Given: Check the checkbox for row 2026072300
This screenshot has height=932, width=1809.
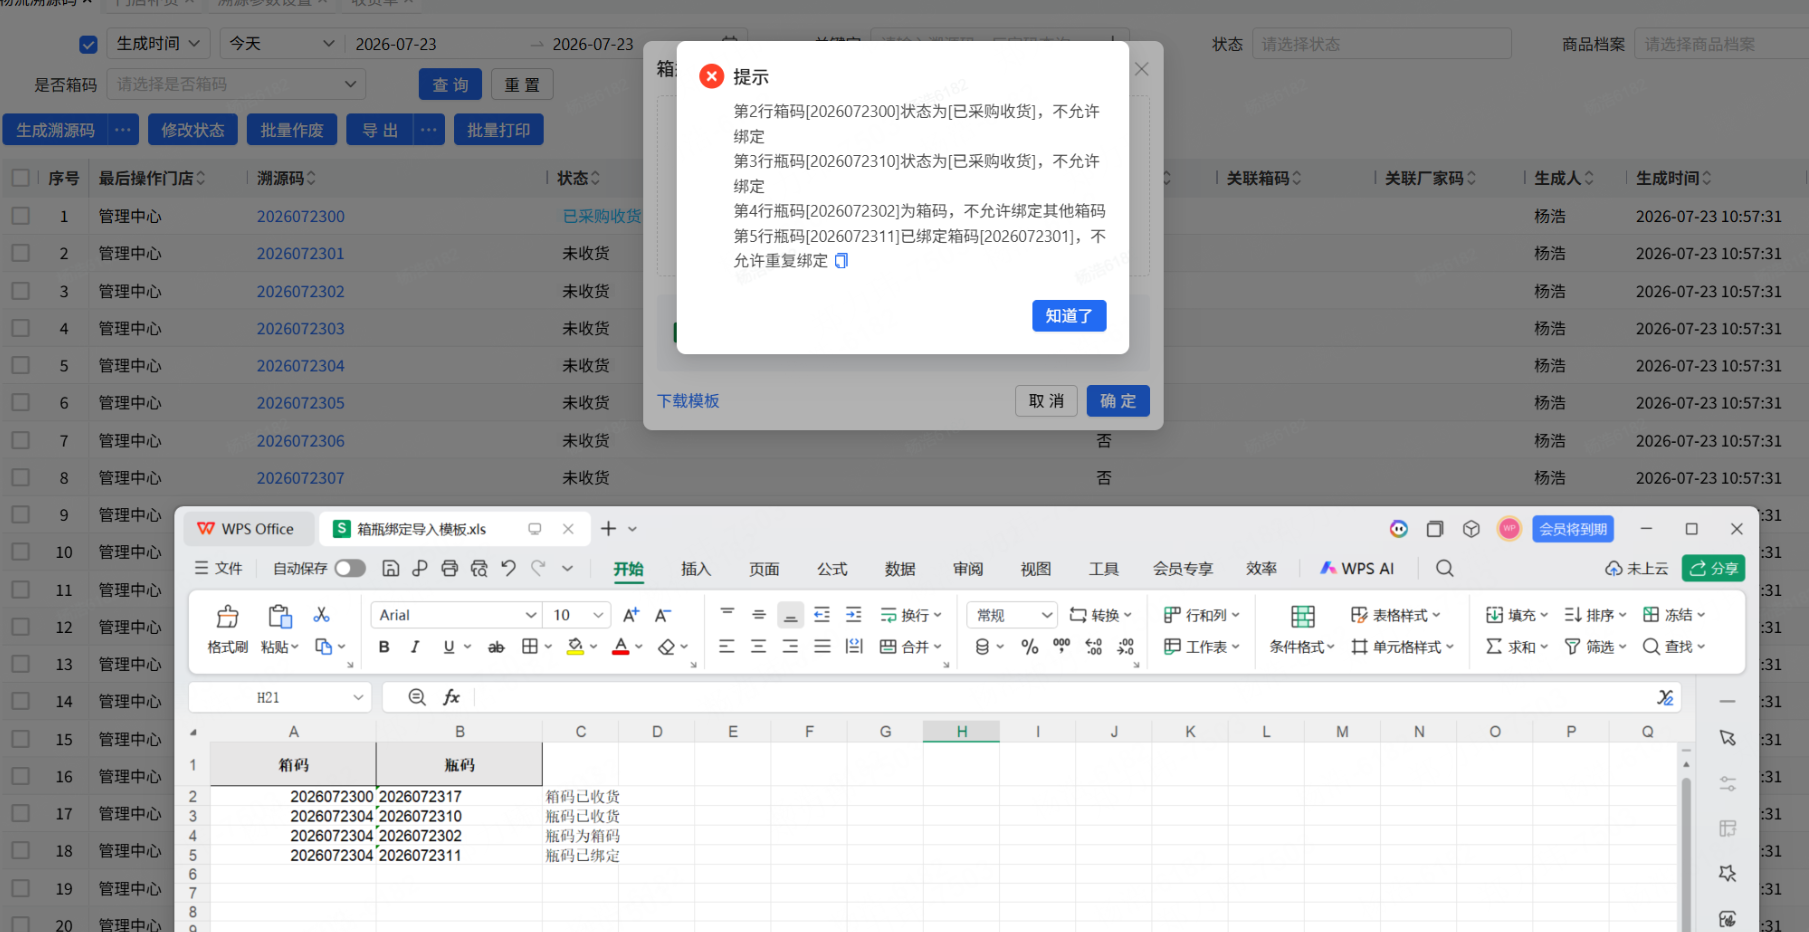Looking at the screenshot, I should 20,216.
